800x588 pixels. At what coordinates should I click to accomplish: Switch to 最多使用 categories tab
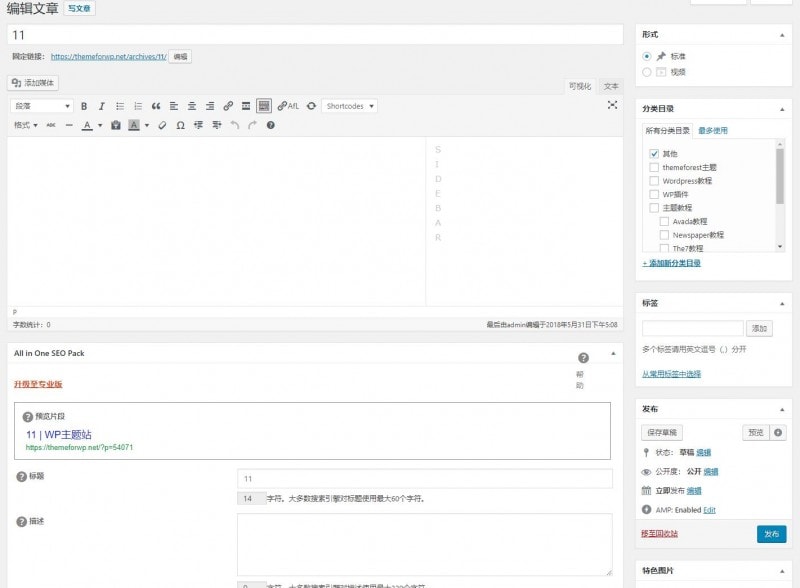(713, 130)
